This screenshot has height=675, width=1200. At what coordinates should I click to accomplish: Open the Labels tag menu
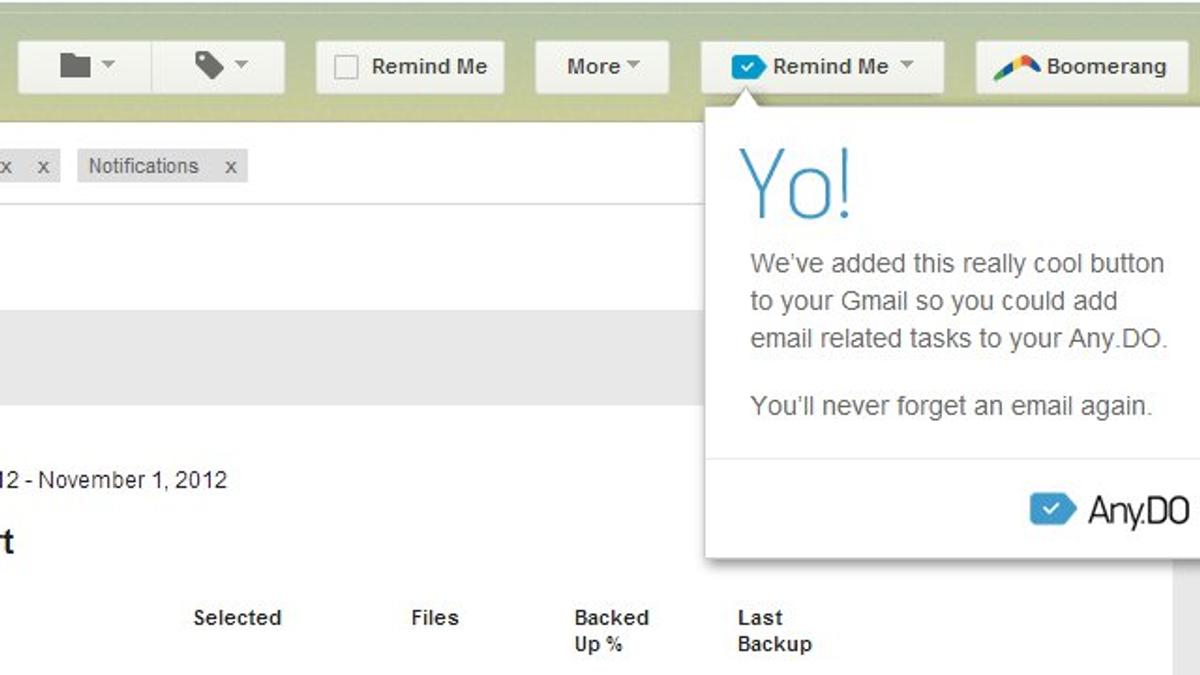pyautogui.click(x=218, y=67)
